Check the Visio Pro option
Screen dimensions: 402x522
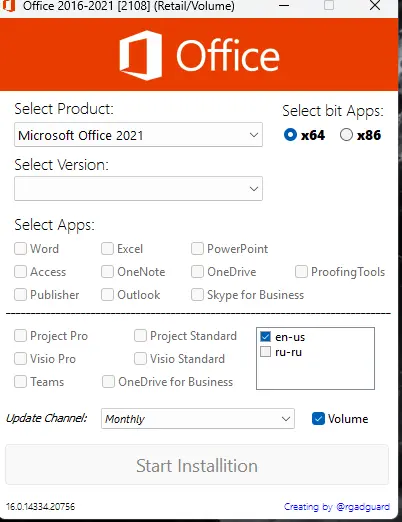click(x=20, y=358)
